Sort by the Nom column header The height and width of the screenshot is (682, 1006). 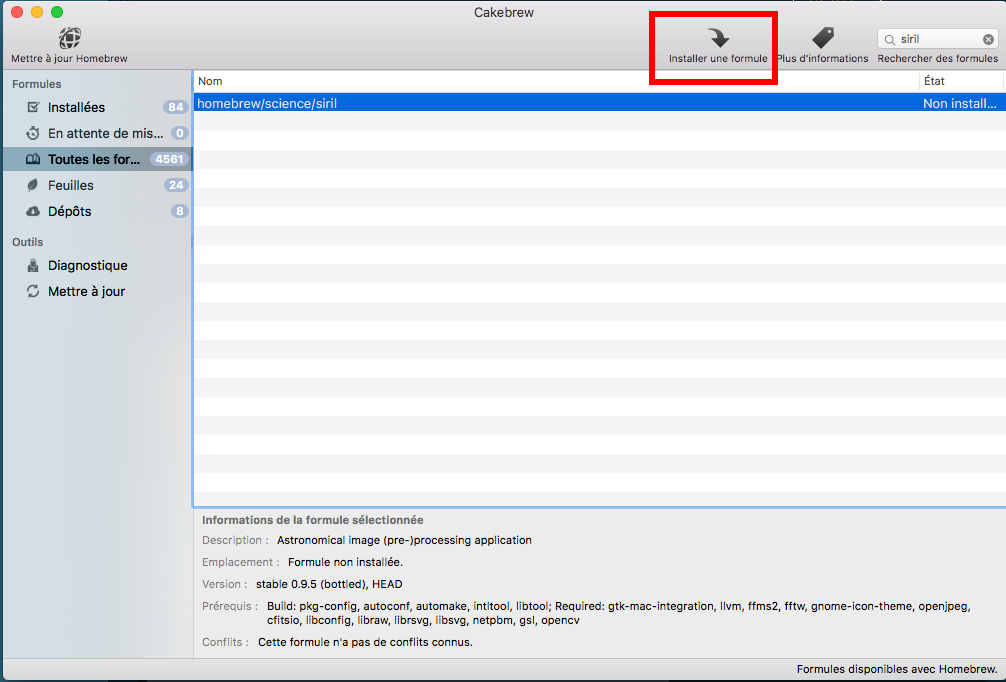pyautogui.click(x=555, y=81)
